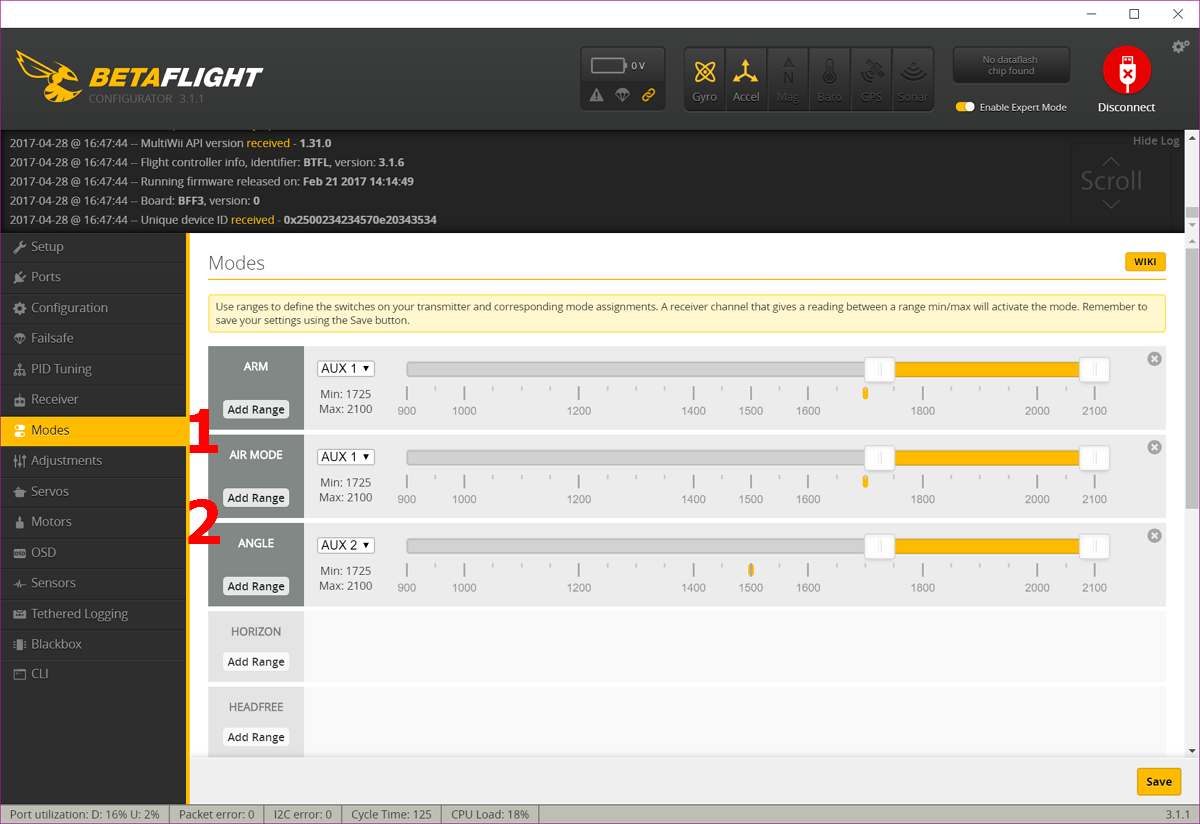Click the Unique device ID log line
Viewport: 1200px width, 824px height.
[x=223, y=220]
